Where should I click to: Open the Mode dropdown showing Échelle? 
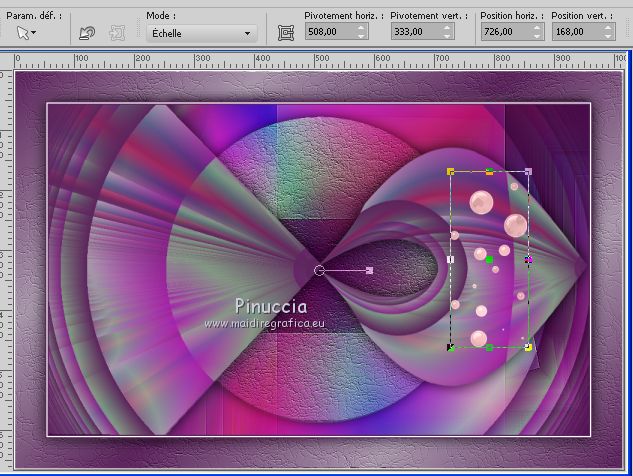tap(200, 33)
